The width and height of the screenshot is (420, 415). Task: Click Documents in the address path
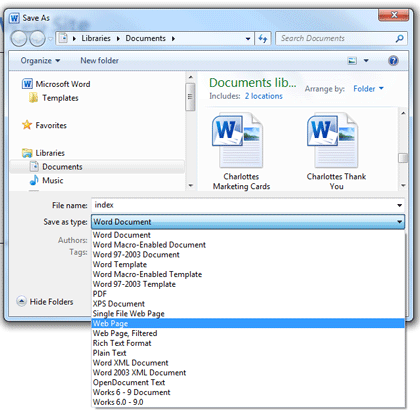coord(145,38)
